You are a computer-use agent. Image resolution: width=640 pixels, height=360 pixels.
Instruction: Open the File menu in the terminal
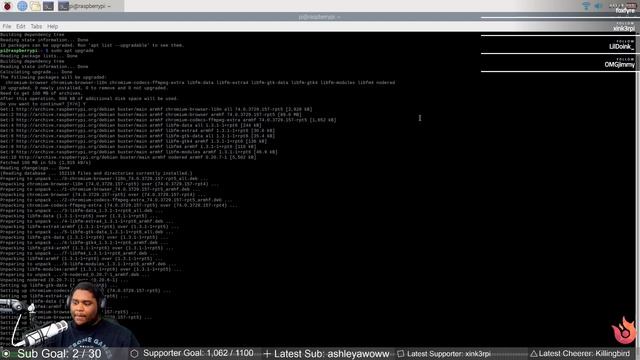tap(7, 27)
